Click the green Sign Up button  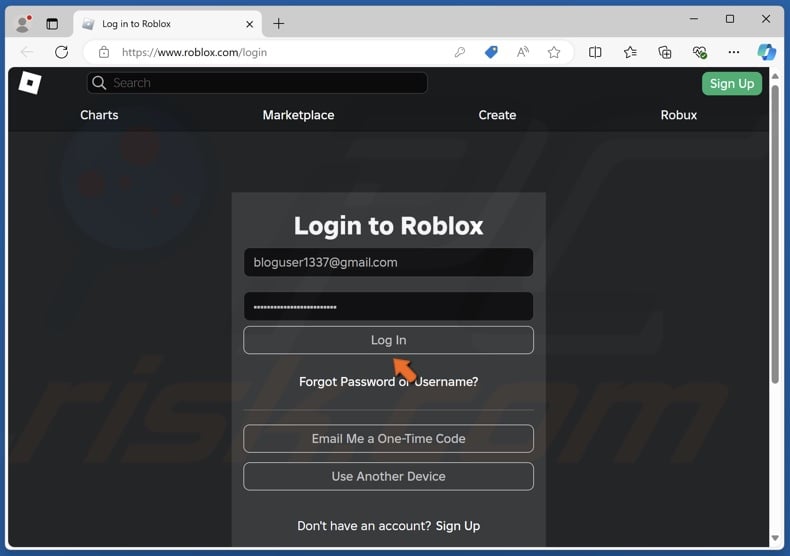[732, 84]
